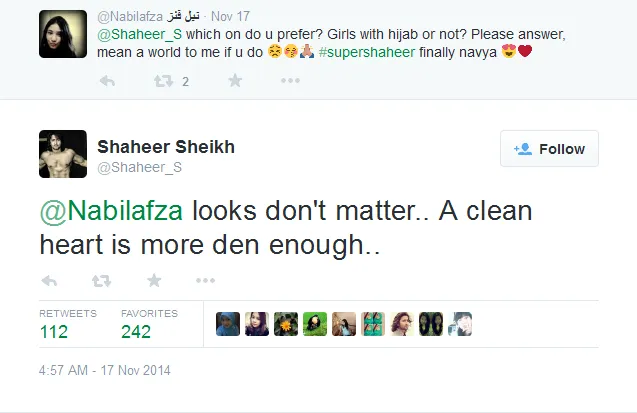The image size is (637, 413).
Task: Open Shaheer Sheikh's profile photo
Action: coord(62,154)
